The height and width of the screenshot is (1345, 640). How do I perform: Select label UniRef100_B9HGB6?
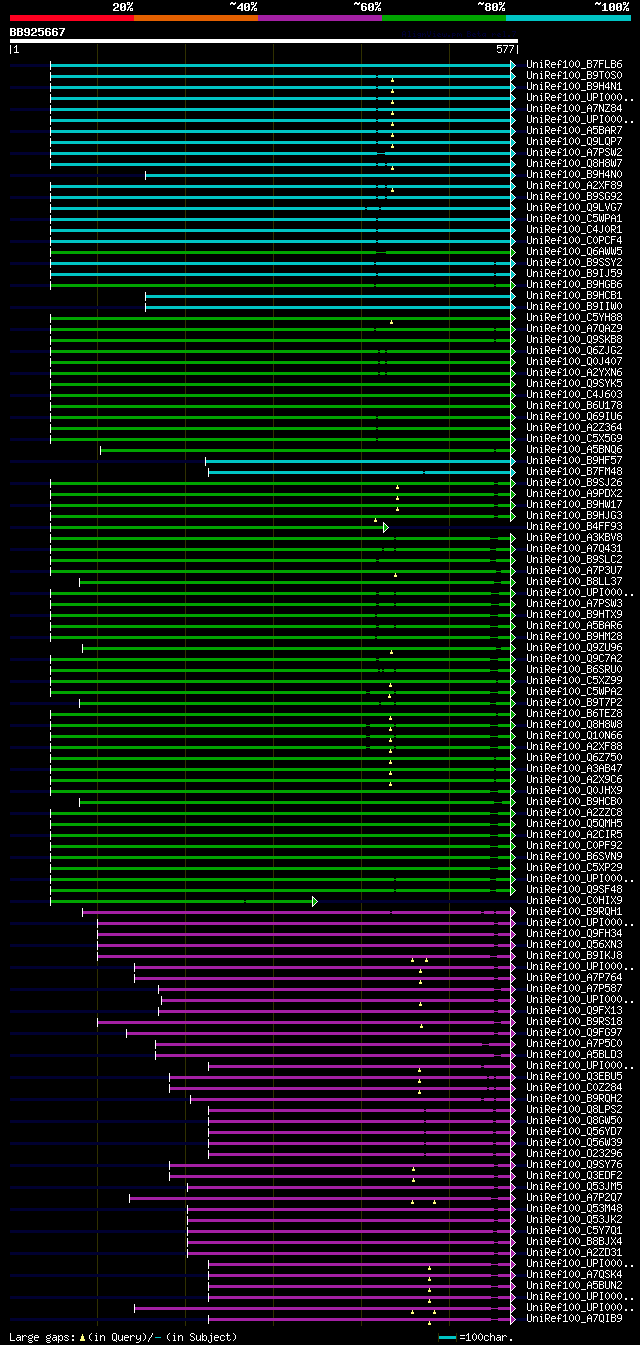click(x=574, y=284)
